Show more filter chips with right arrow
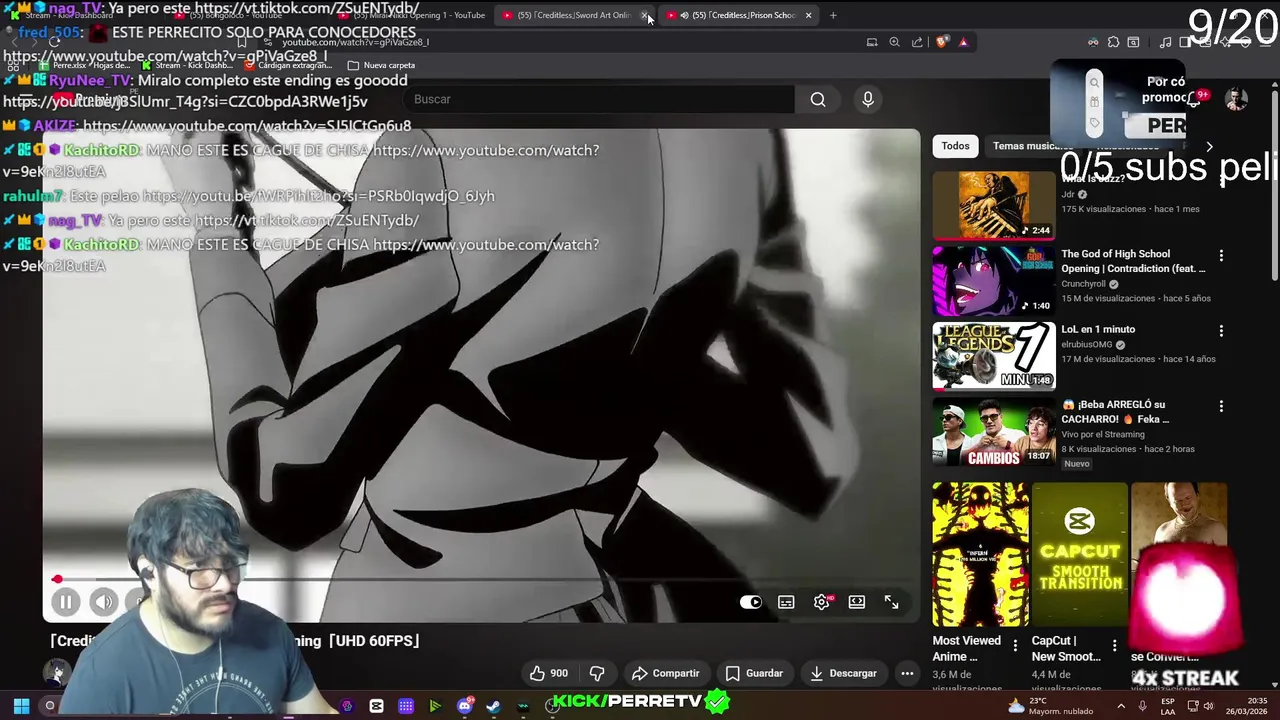This screenshot has height=720, width=1280. 1209,146
